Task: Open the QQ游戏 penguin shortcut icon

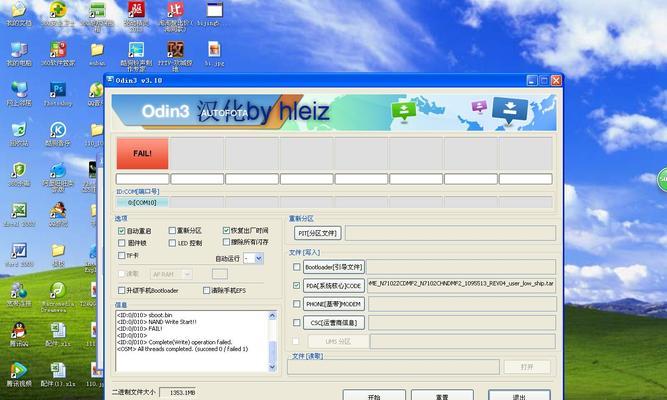Action: coord(58,211)
